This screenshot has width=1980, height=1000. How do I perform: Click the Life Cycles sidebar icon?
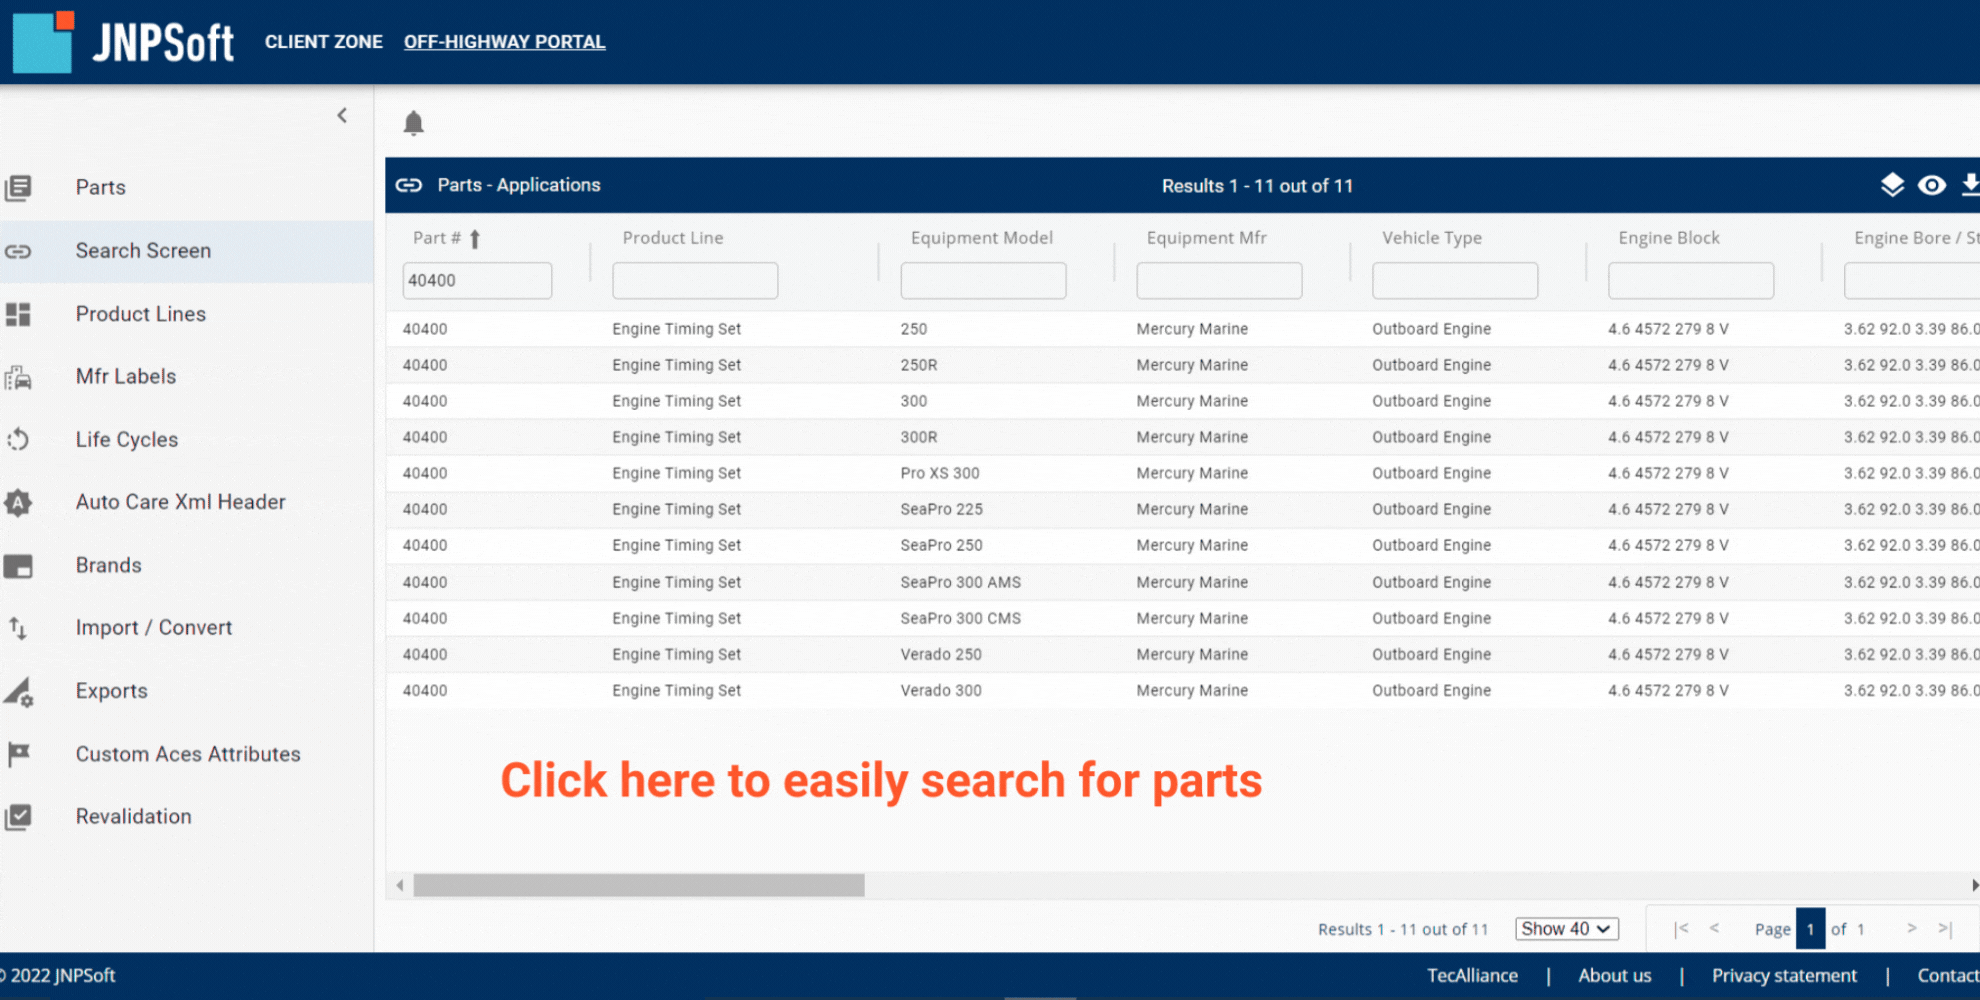(x=18, y=439)
